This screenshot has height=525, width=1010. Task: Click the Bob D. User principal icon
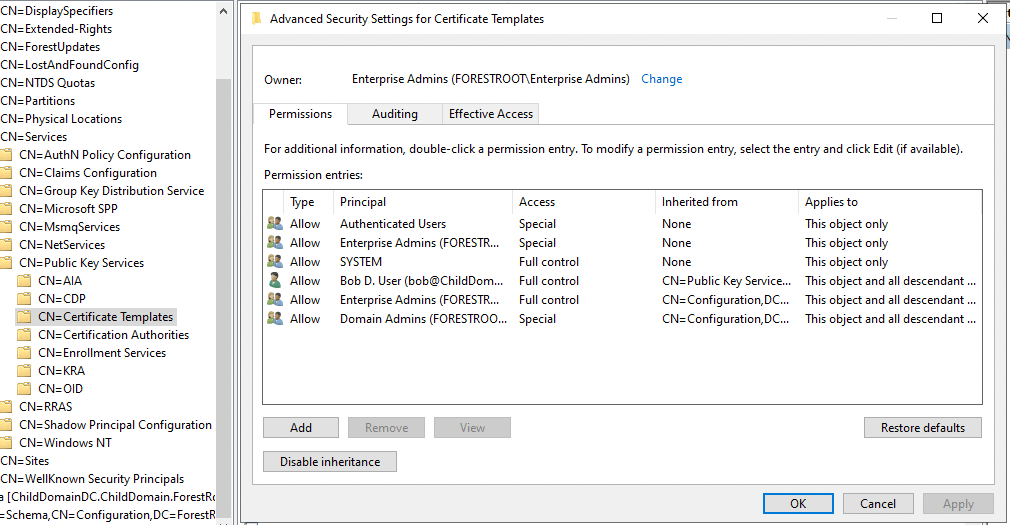[x=275, y=281]
